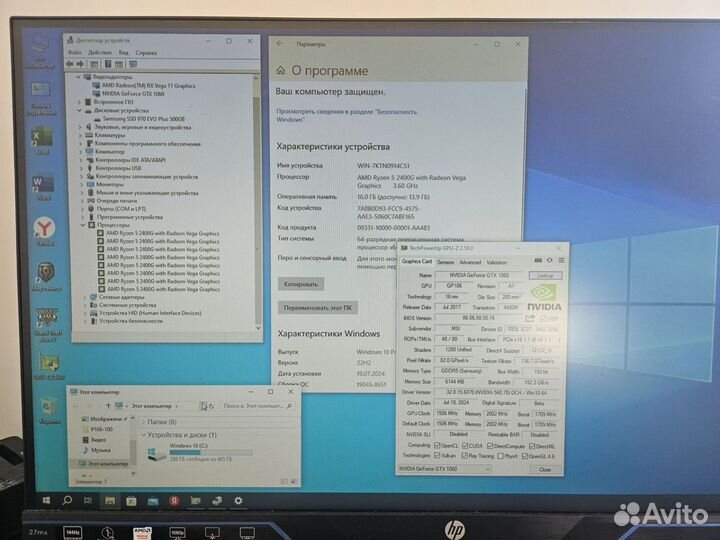The image size is (720, 540).
Task: Open the Действие menu in Device Manager
Action: (100, 53)
